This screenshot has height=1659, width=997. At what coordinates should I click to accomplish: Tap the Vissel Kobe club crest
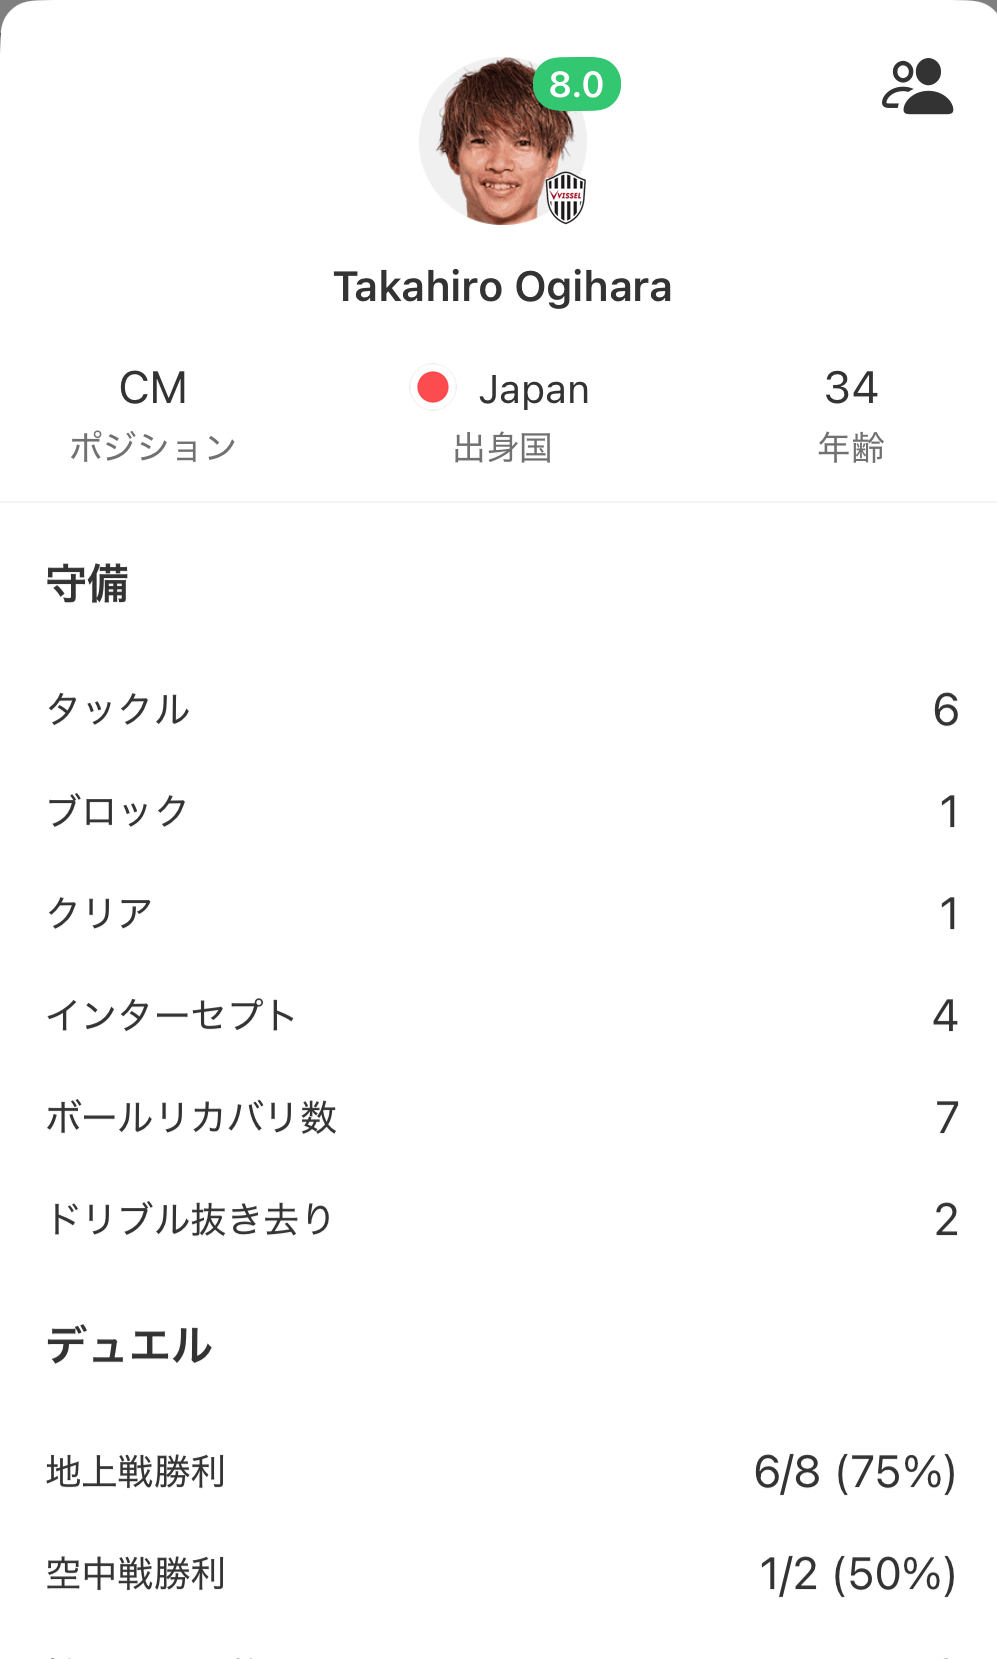[x=565, y=197]
